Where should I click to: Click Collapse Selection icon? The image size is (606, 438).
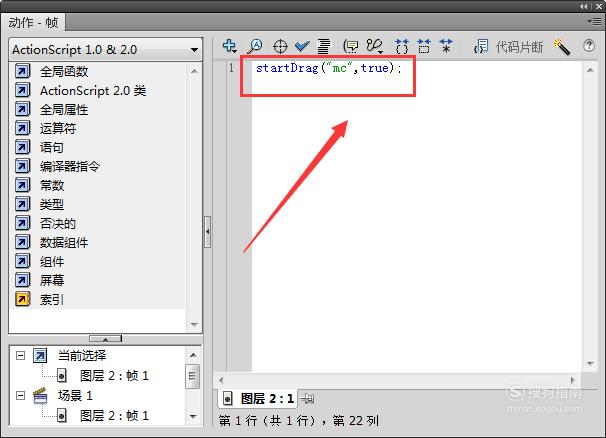424,46
